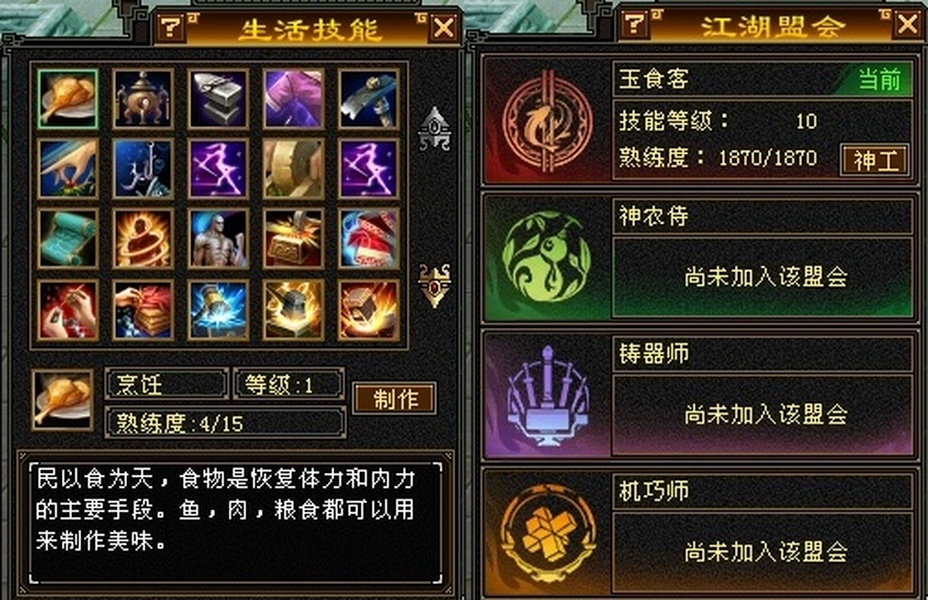
Task: Click the skill list up arrow
Action: point(435,129)
